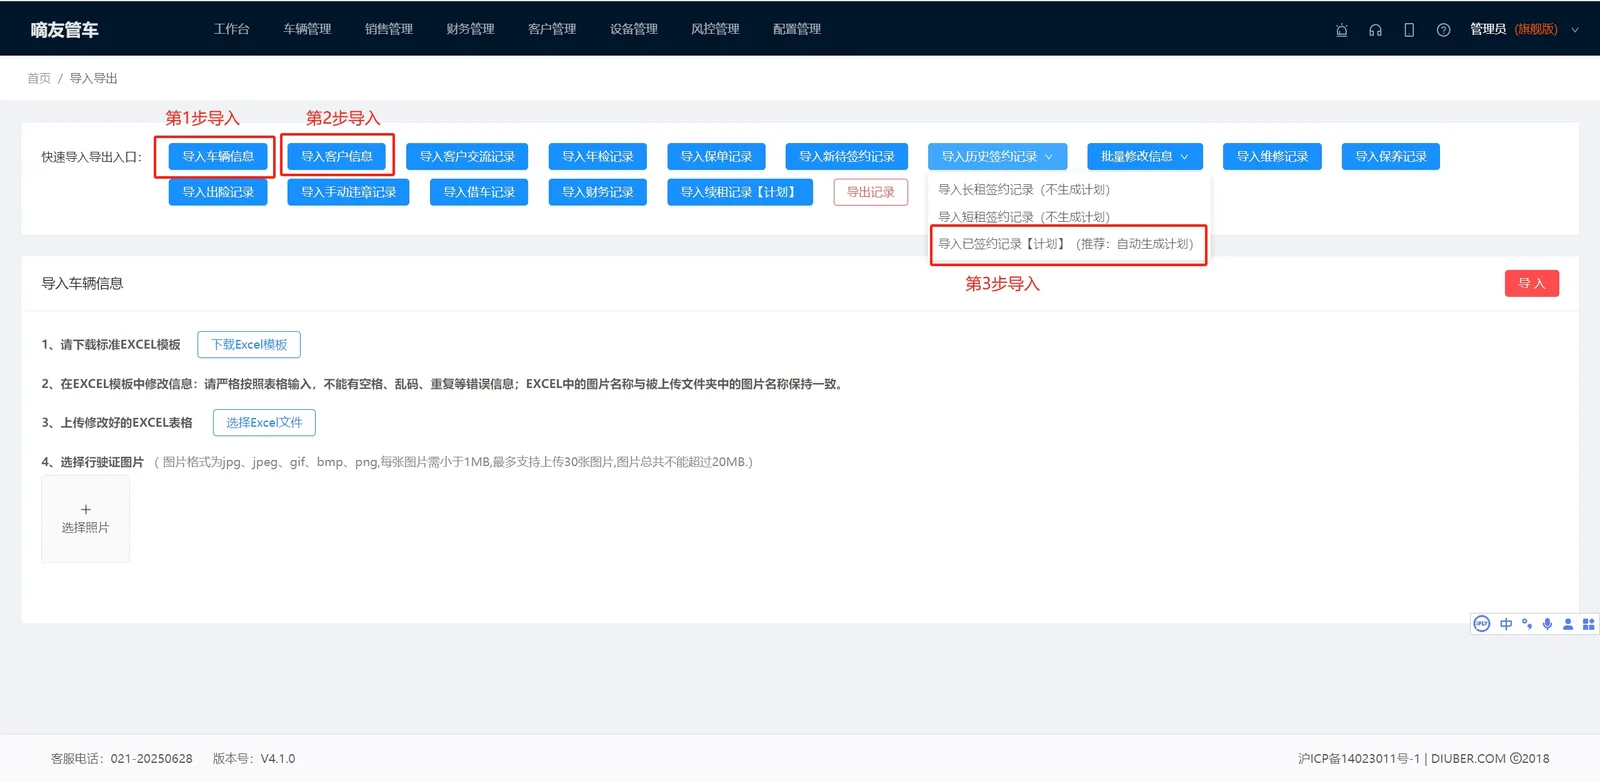The image size is (1600, 781).
Task: Click the 选择Excel文件 button
Action: click(264, 423)
